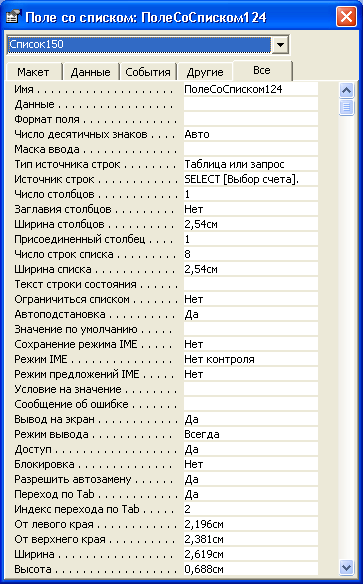
Task: Click the Автоподстановка Да value
Action: tap(251, 314)
